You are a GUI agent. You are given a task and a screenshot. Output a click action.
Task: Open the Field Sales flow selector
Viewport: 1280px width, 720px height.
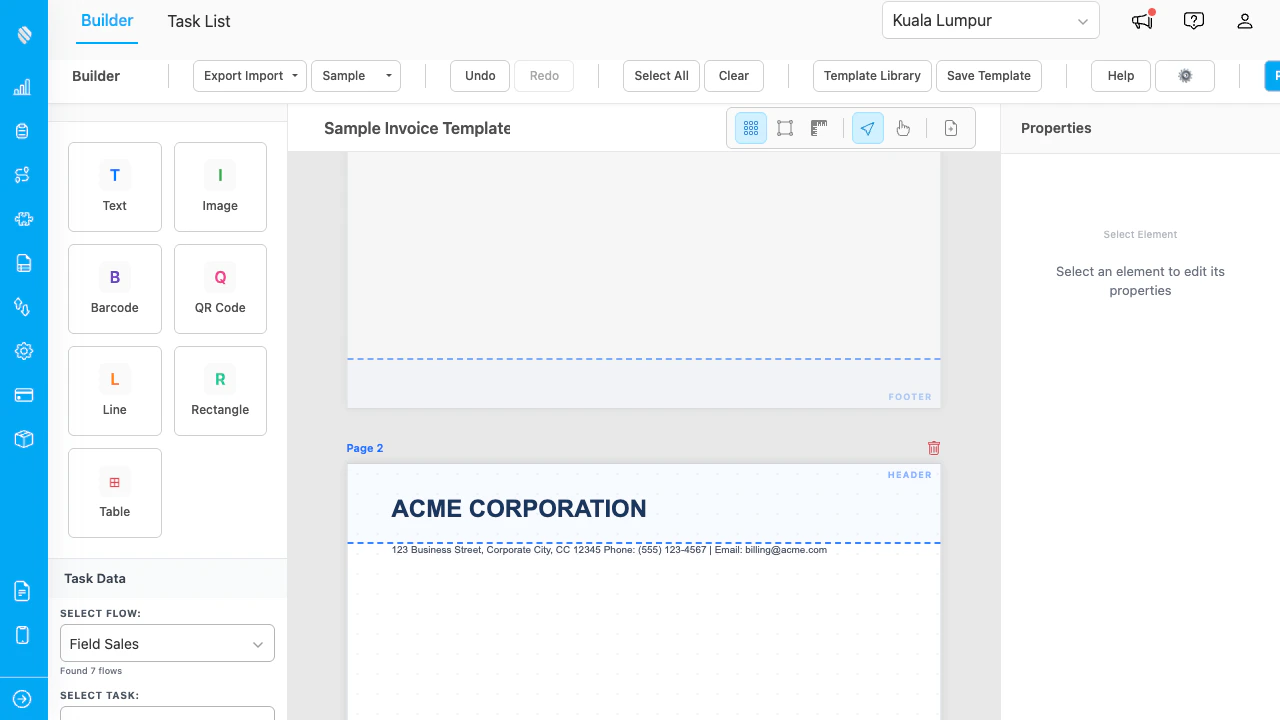[x=166, y=643]
